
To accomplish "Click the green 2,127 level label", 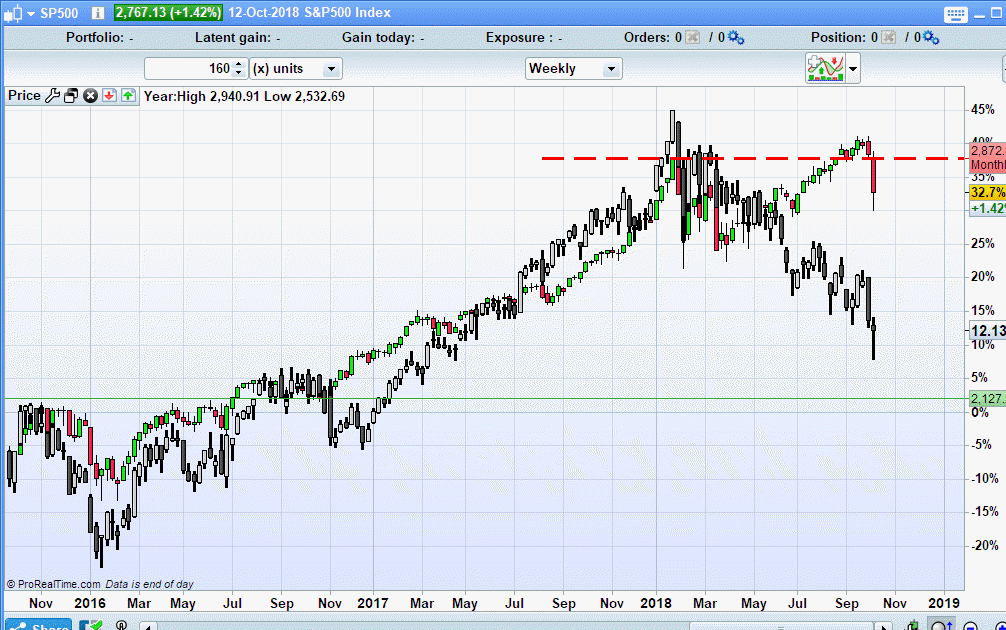I will click(x=987, y=398).
